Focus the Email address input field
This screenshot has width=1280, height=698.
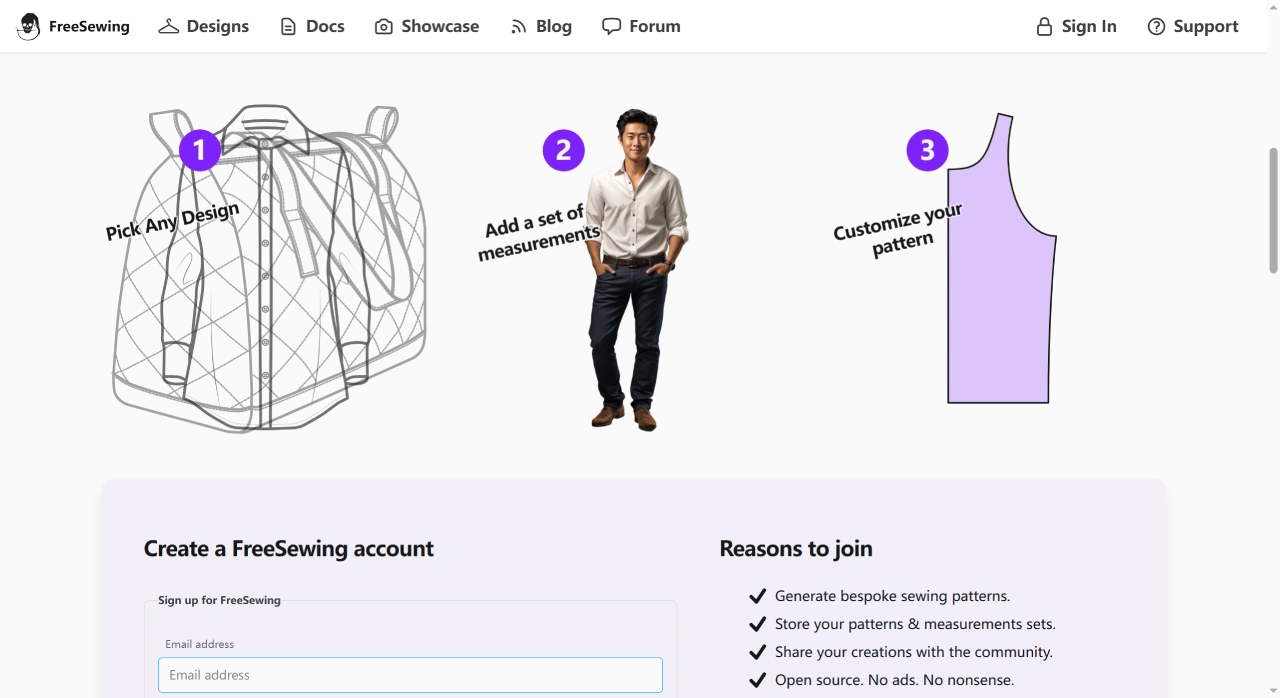(410, 675)
